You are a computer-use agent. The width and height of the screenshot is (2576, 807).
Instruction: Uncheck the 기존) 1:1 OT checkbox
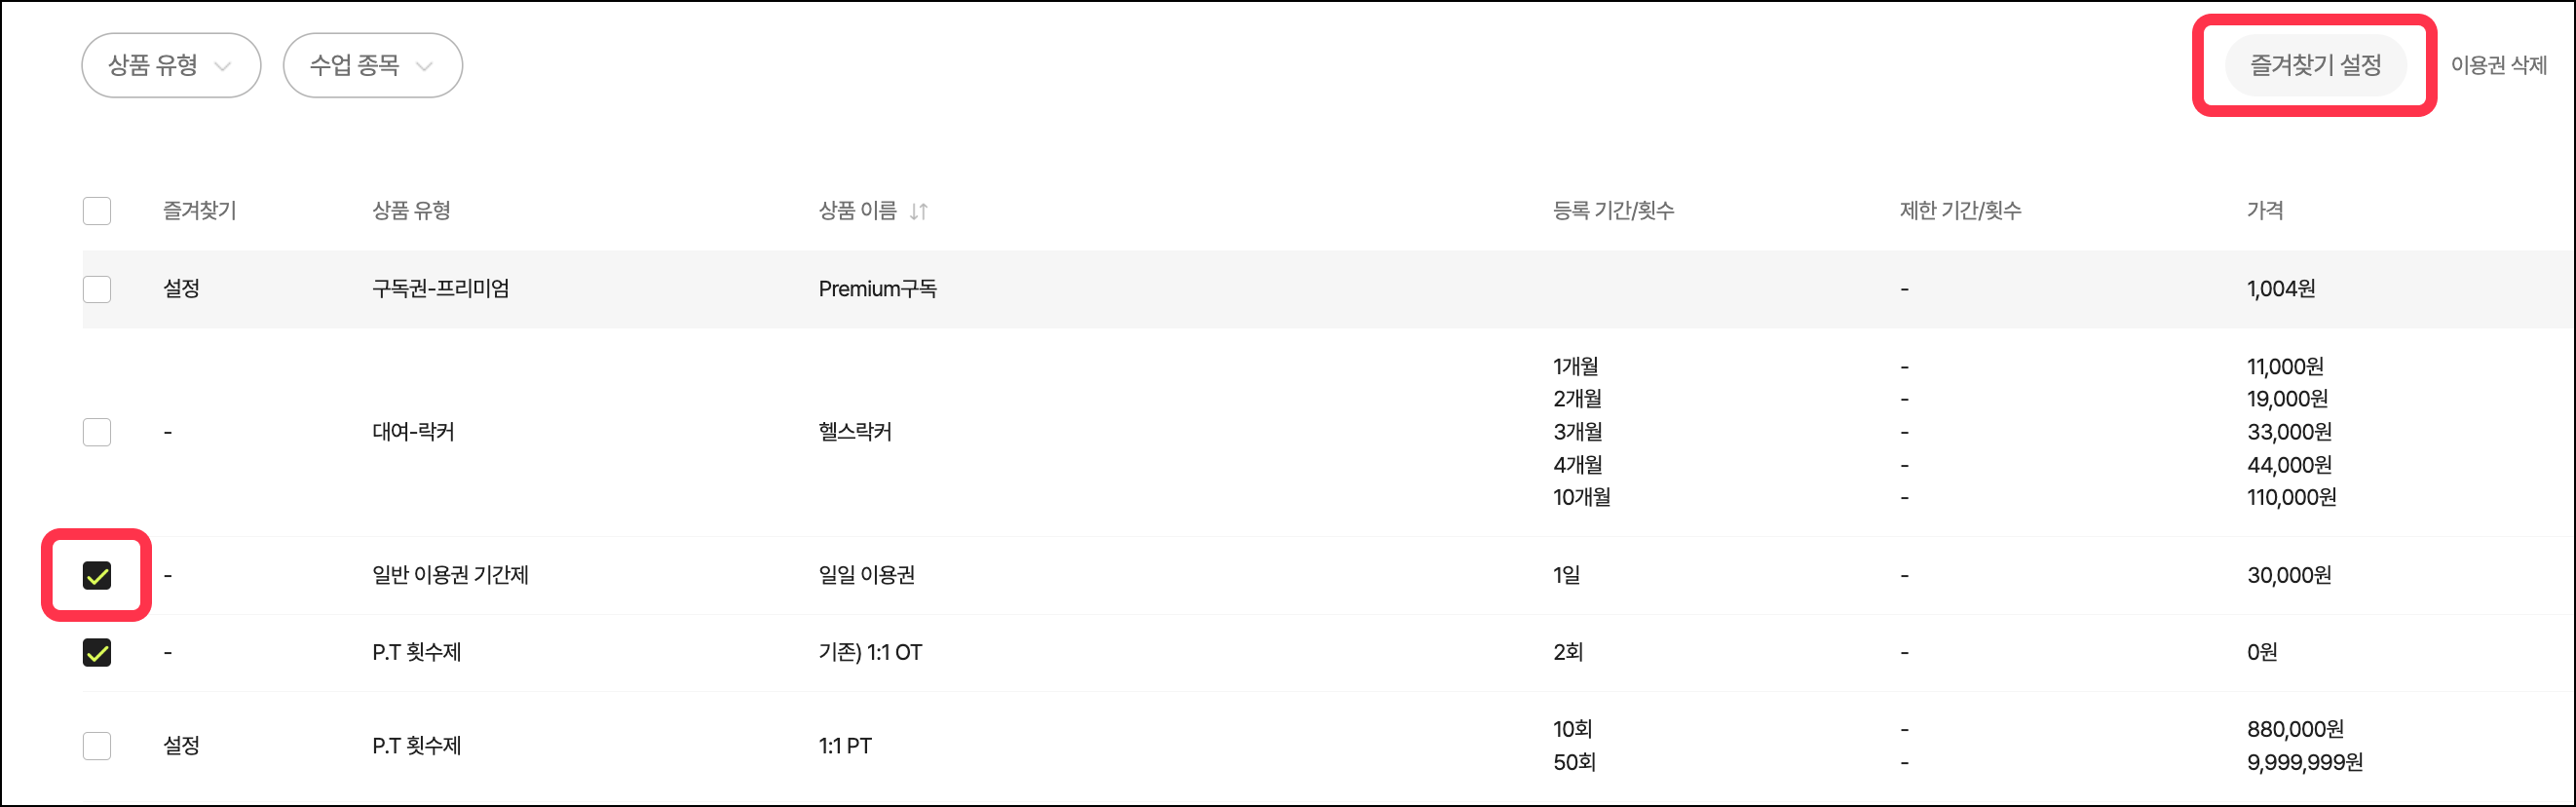point(97,653)
